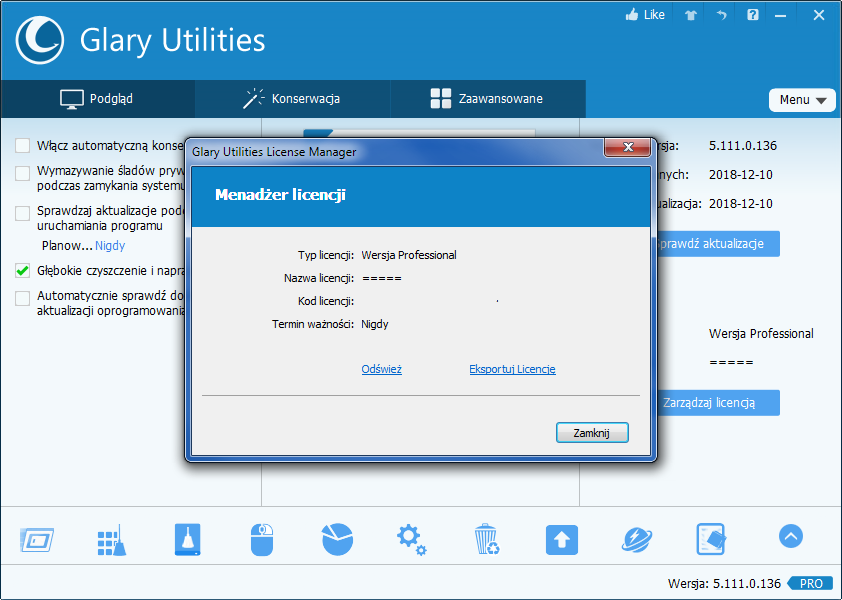
Task: Click version number 5.111.0.136 in right panel
Action: (x=743, y=146)
